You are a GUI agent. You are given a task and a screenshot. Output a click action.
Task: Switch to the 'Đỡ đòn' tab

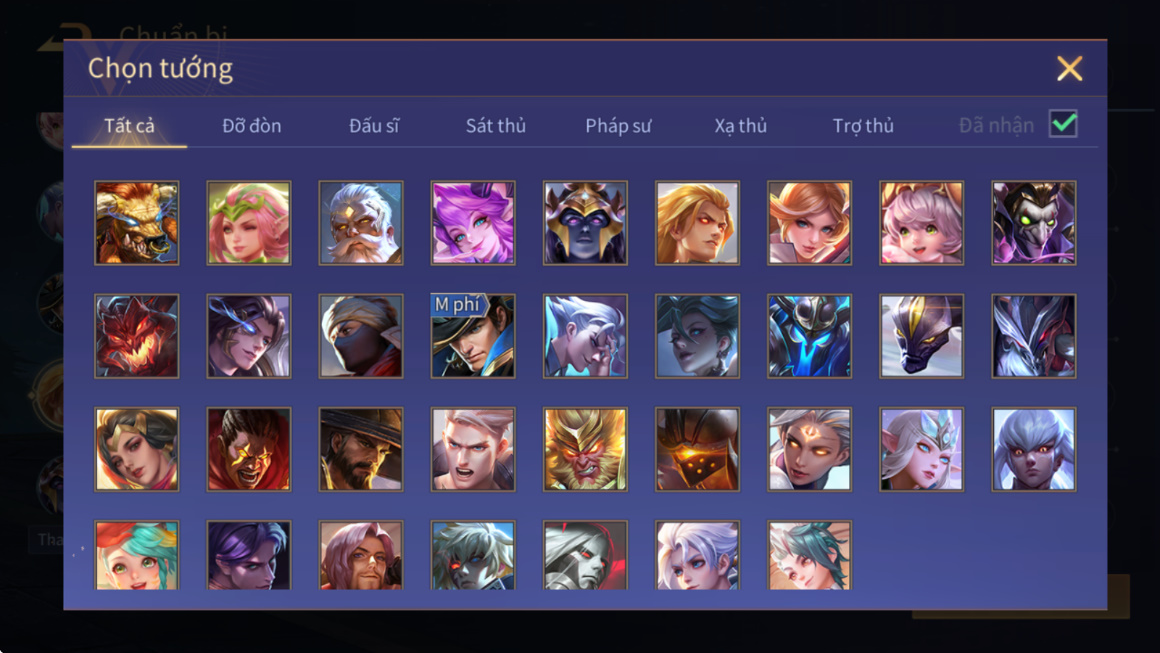click(x=252, y=126)
